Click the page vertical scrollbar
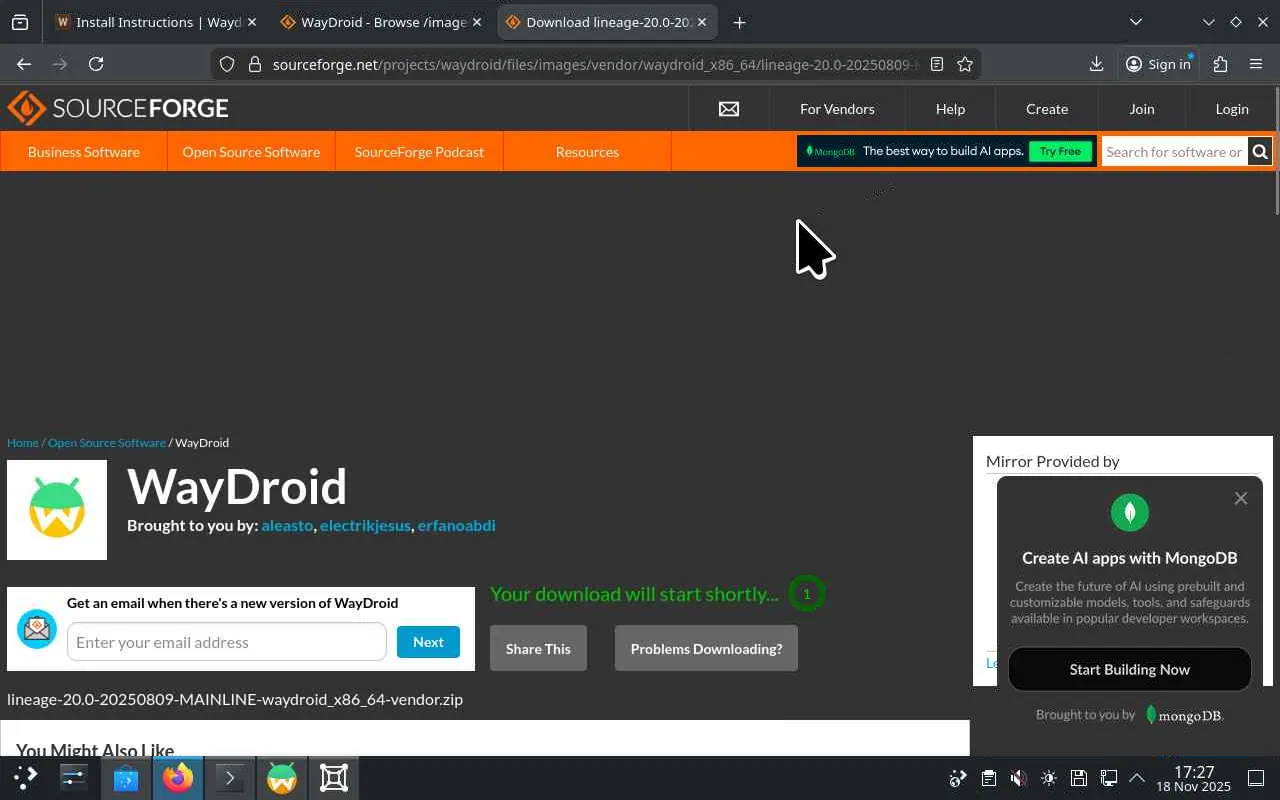 point(1276,150)
